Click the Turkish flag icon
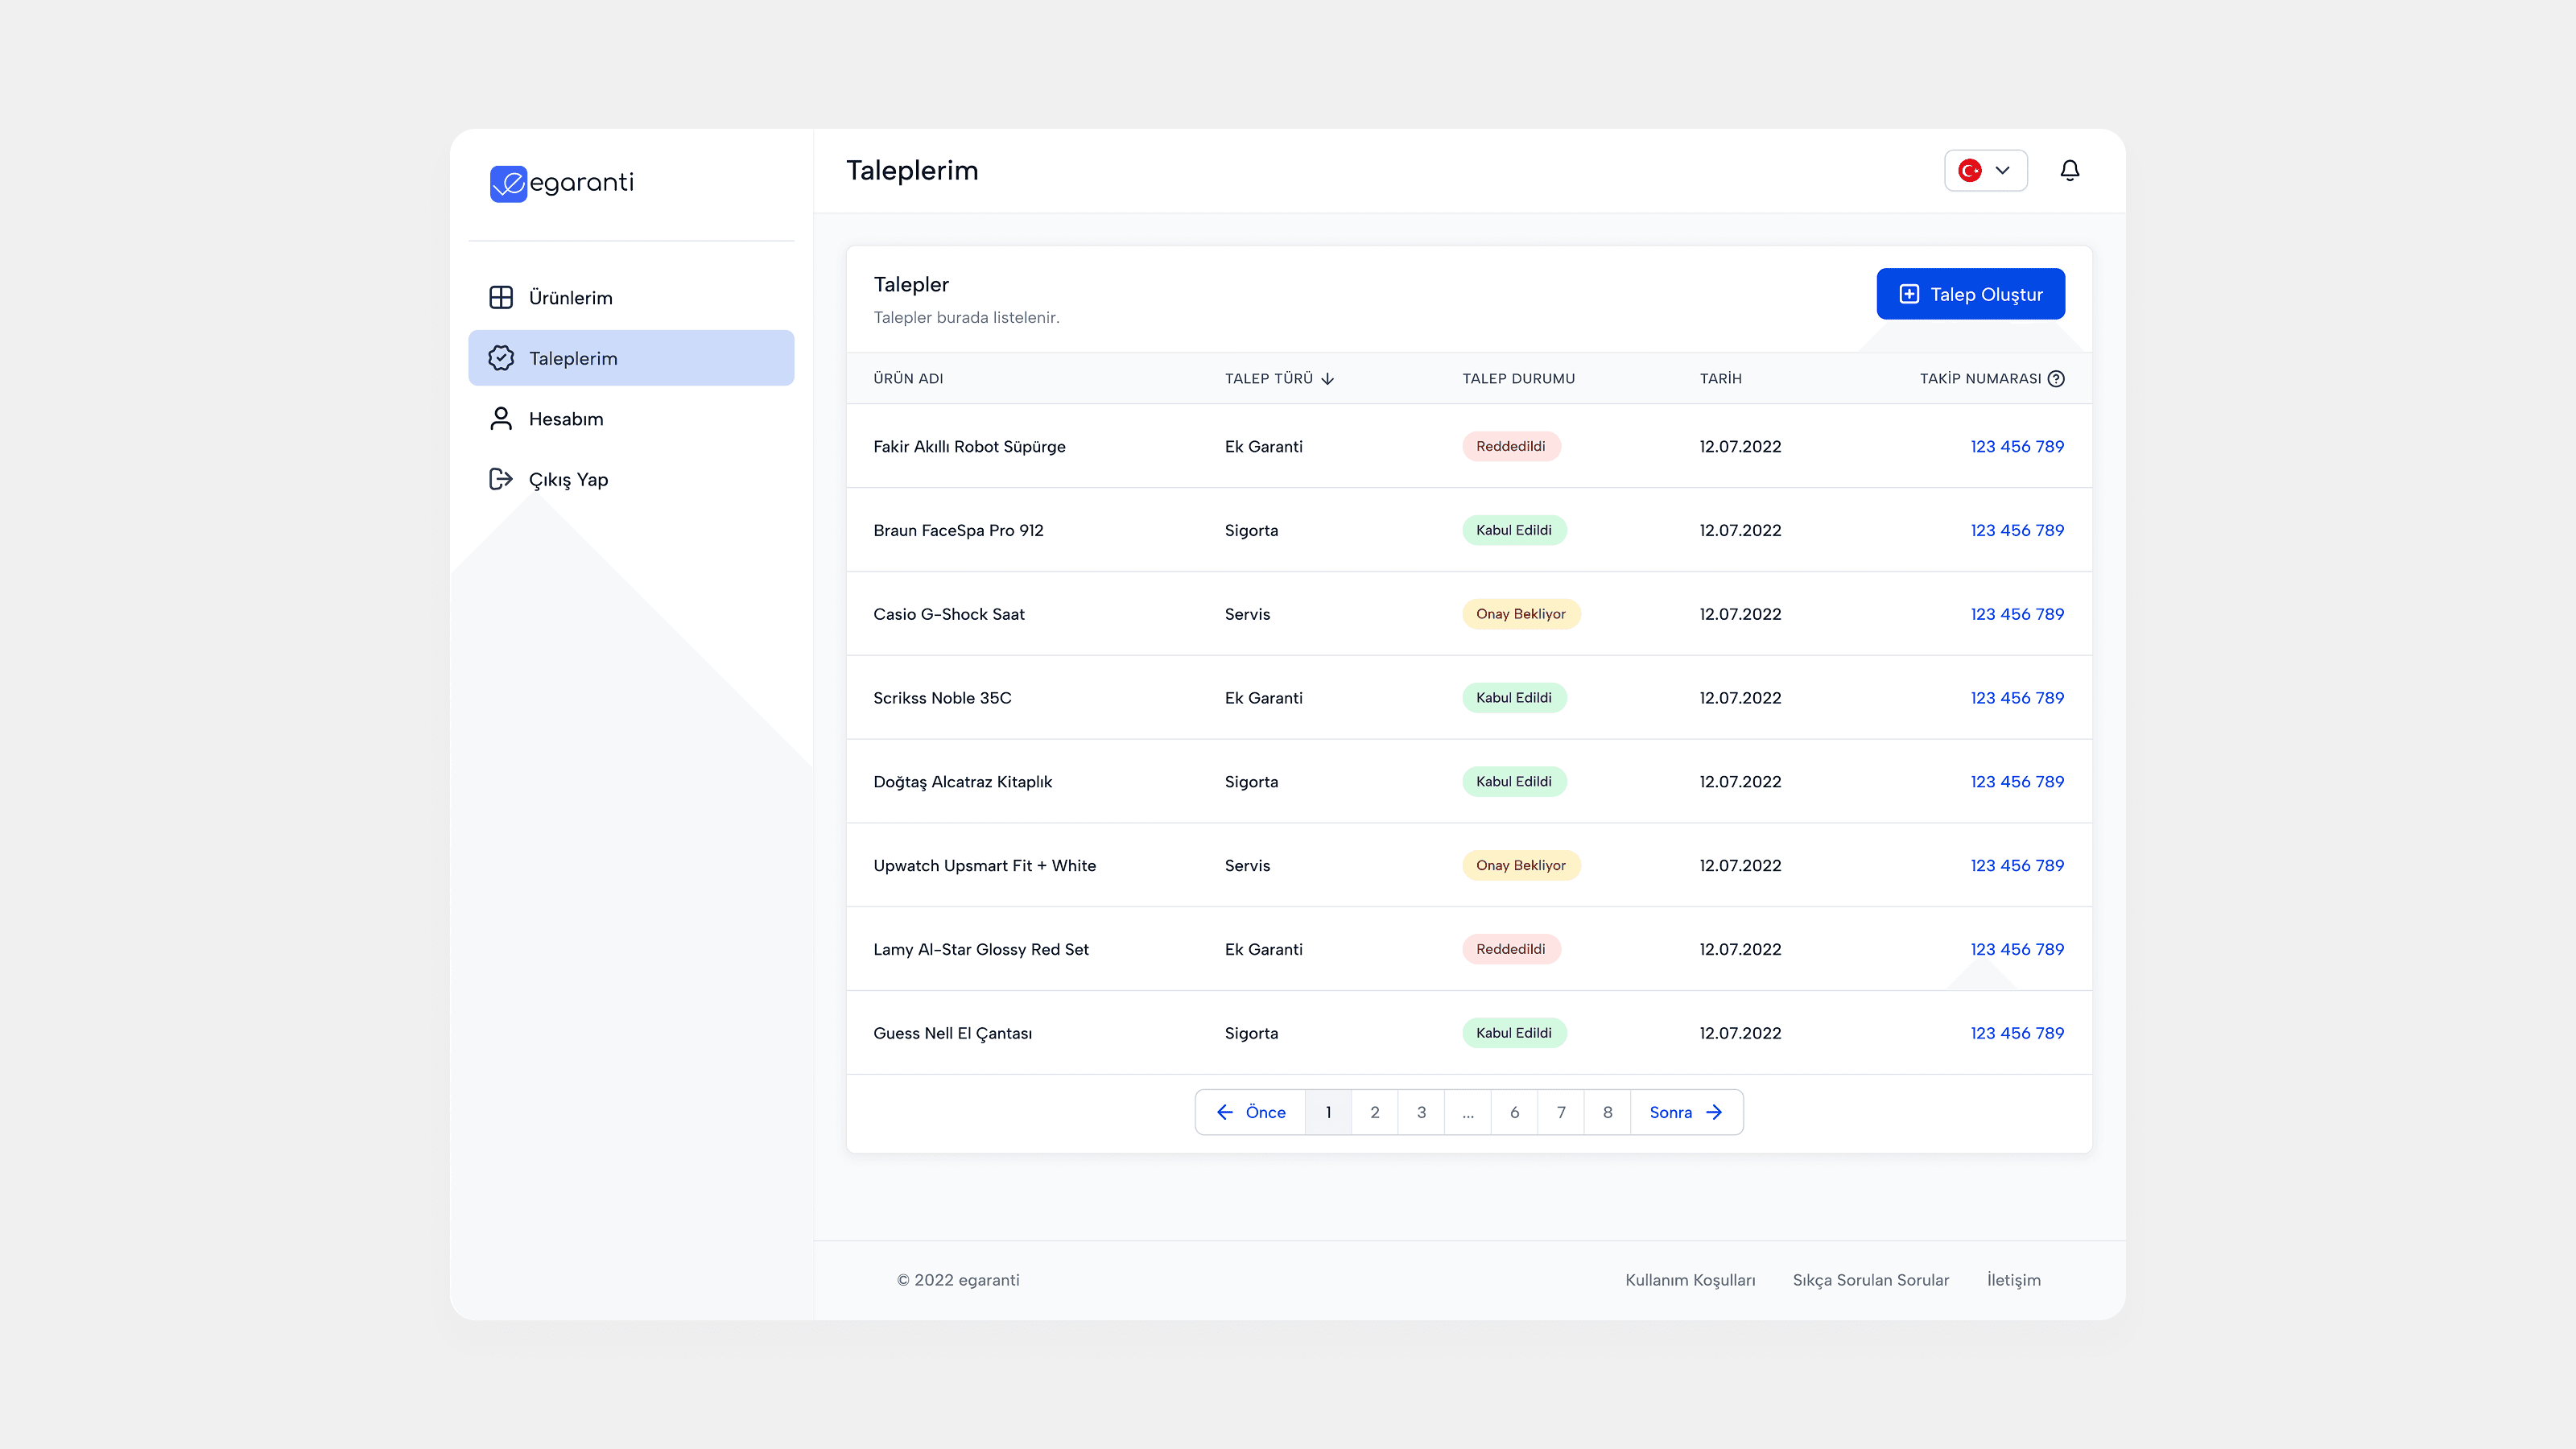2576x1449 pixels. click(1969, 171)
